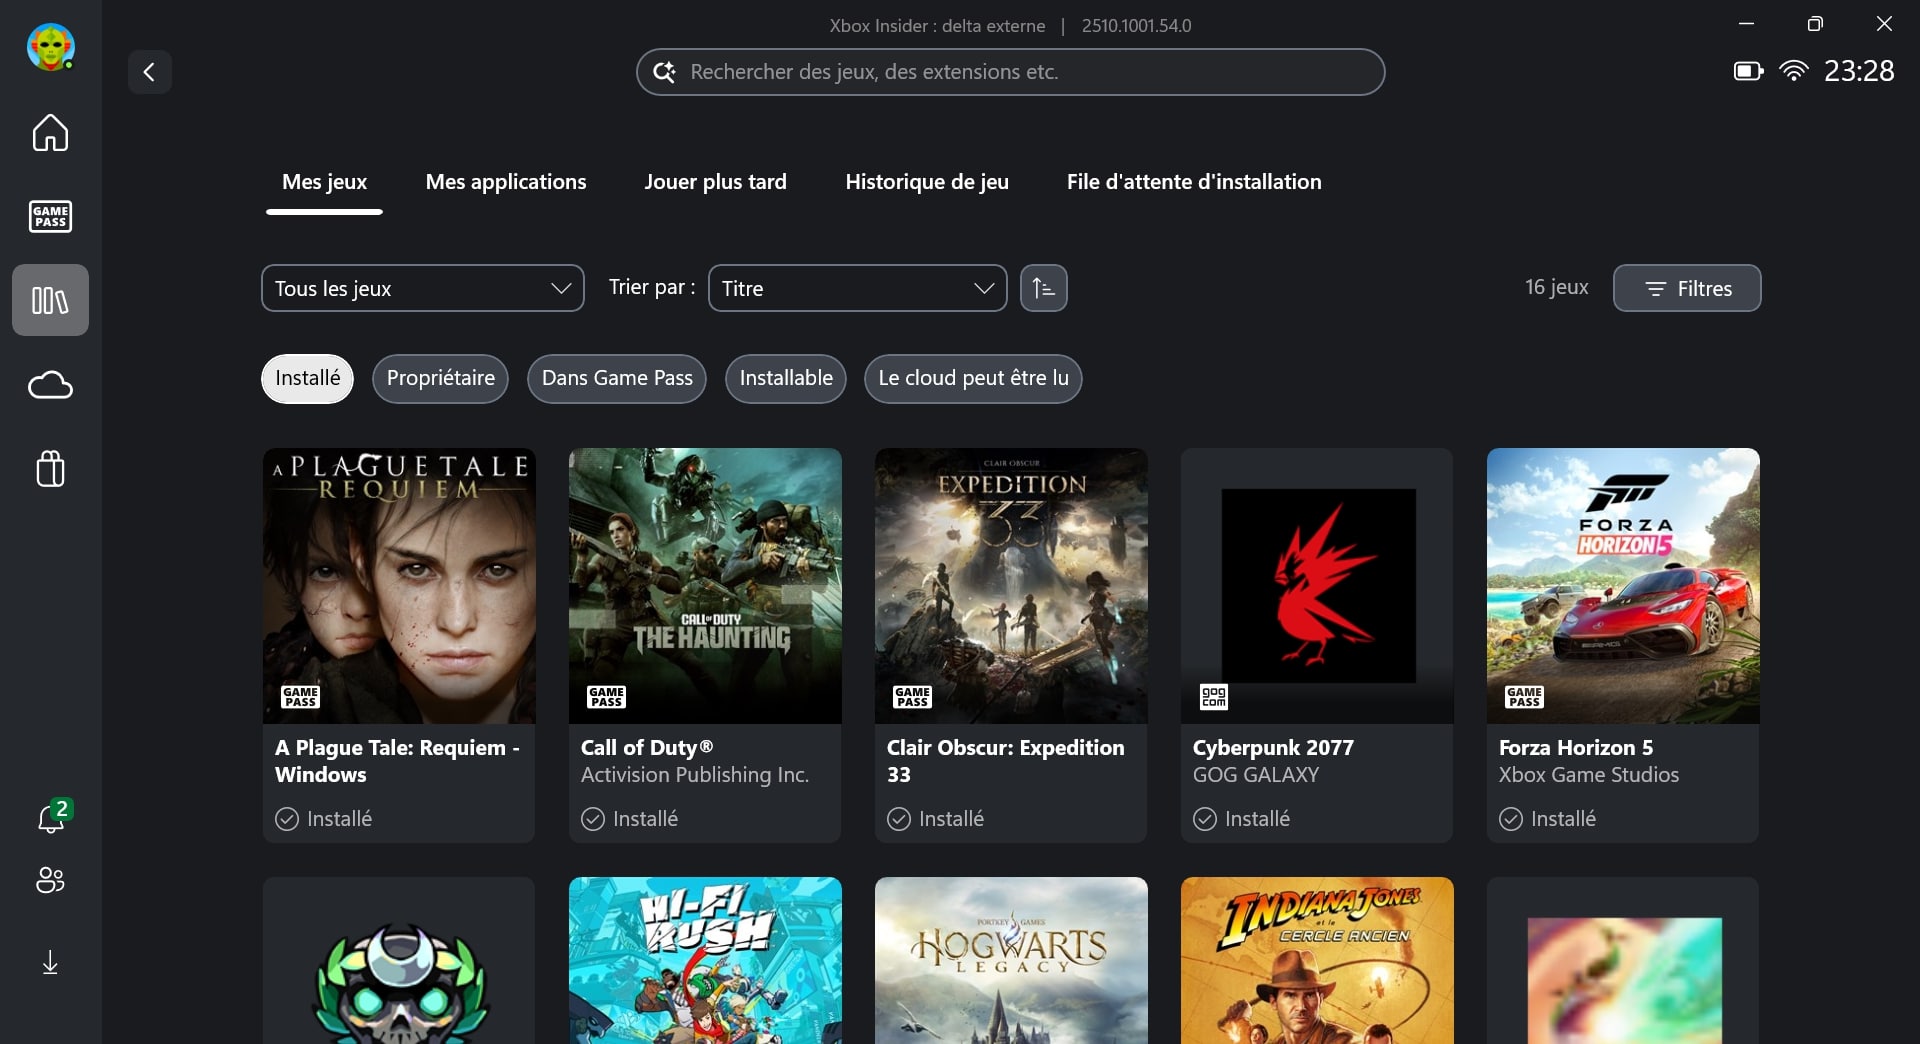This screenshot has height=1044, width=1920.
Task: Open the profile avatar
Action: click(50, 47)
